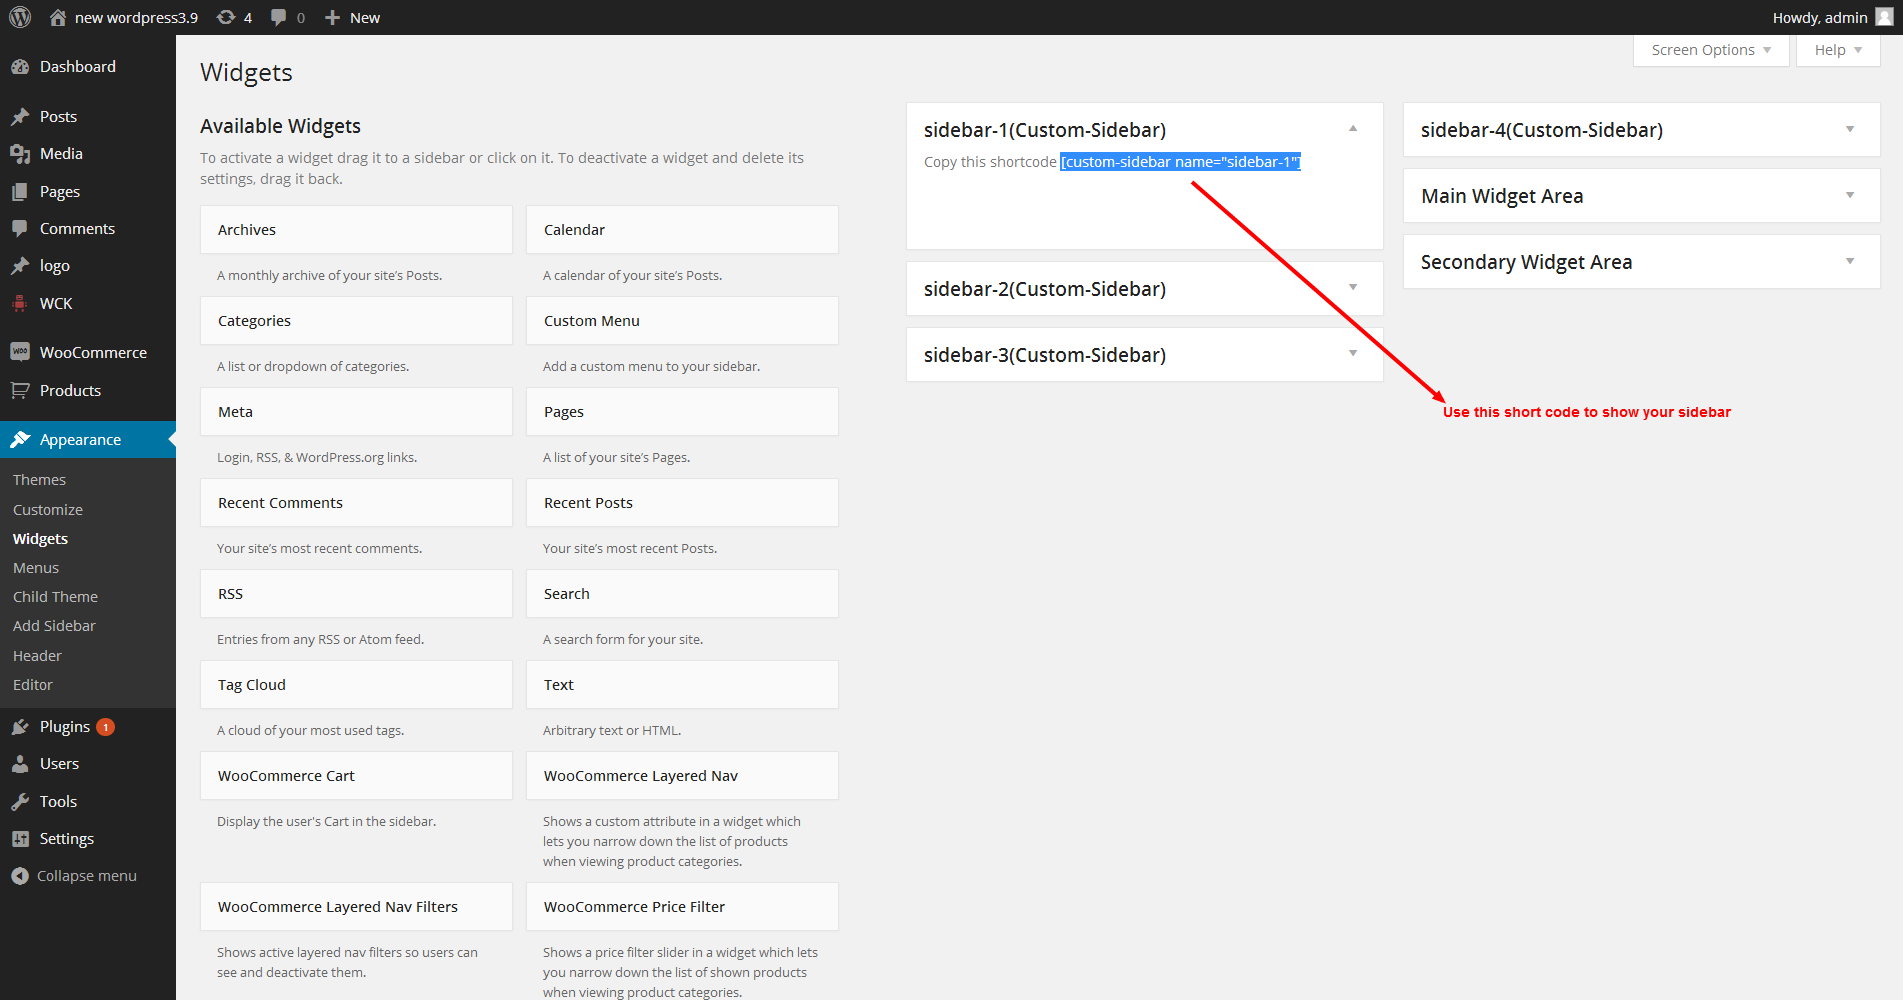The height and width of the screenshot is (1000, 1903).
Task: Click the WordPress logo icon
Action: pyautogui.click(x=20, y=17)
